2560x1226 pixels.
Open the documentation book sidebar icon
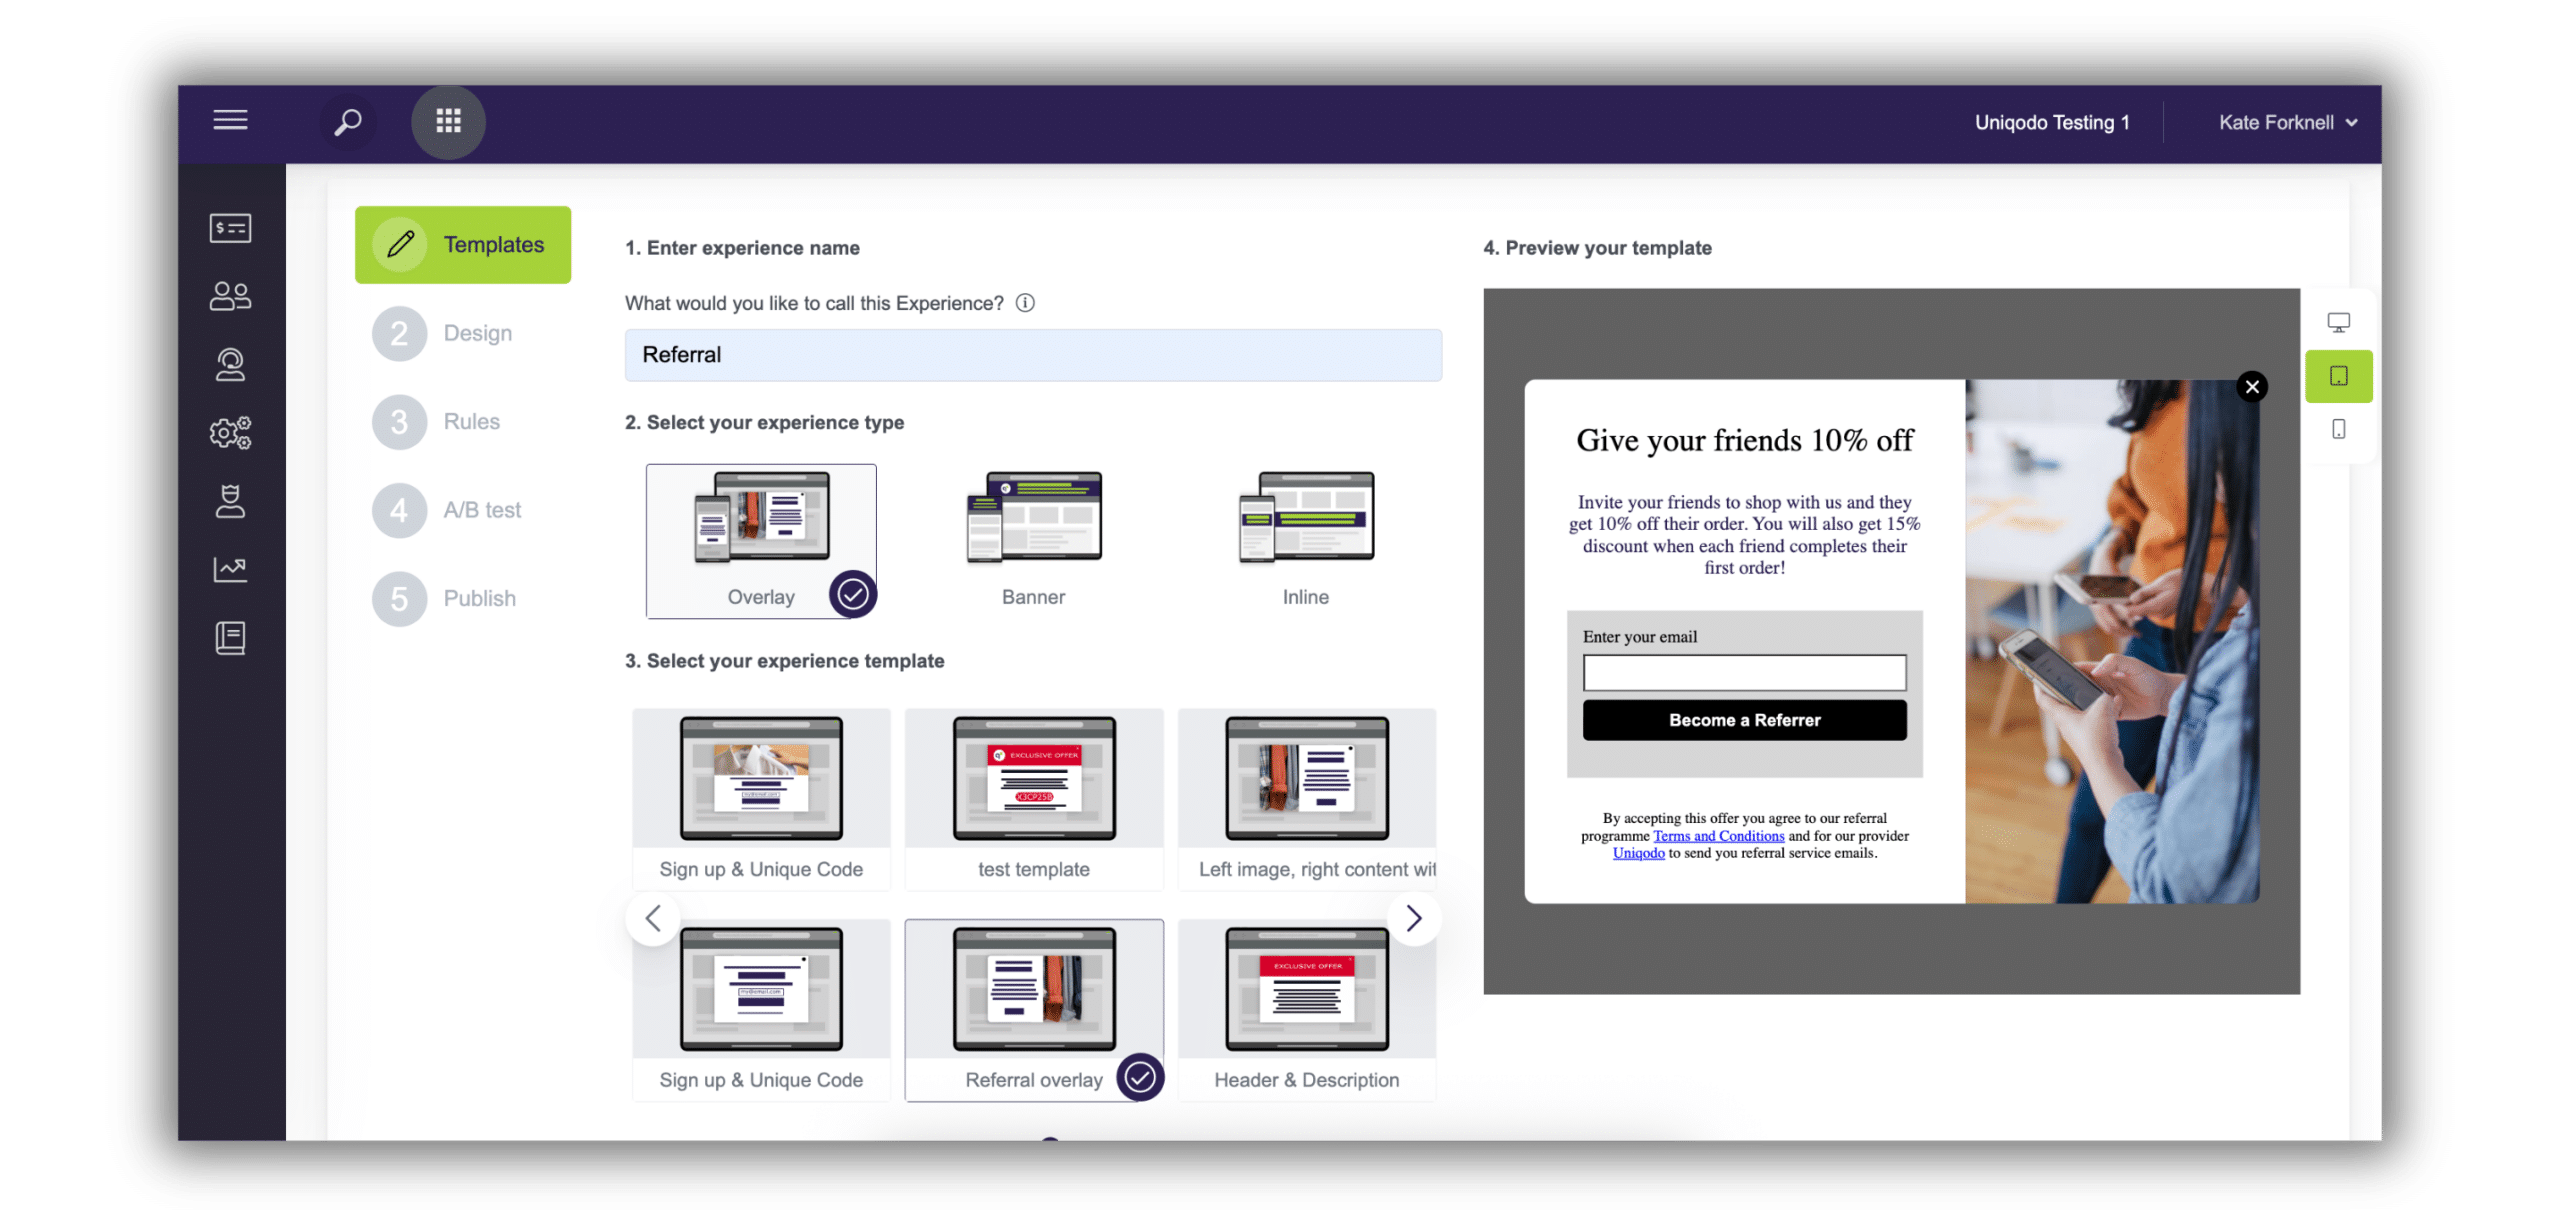point(230,637)
